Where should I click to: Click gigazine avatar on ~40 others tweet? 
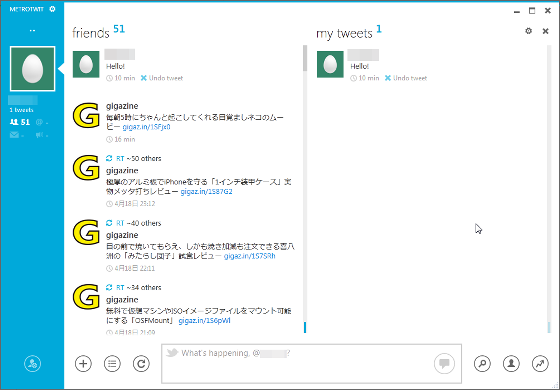86,232
